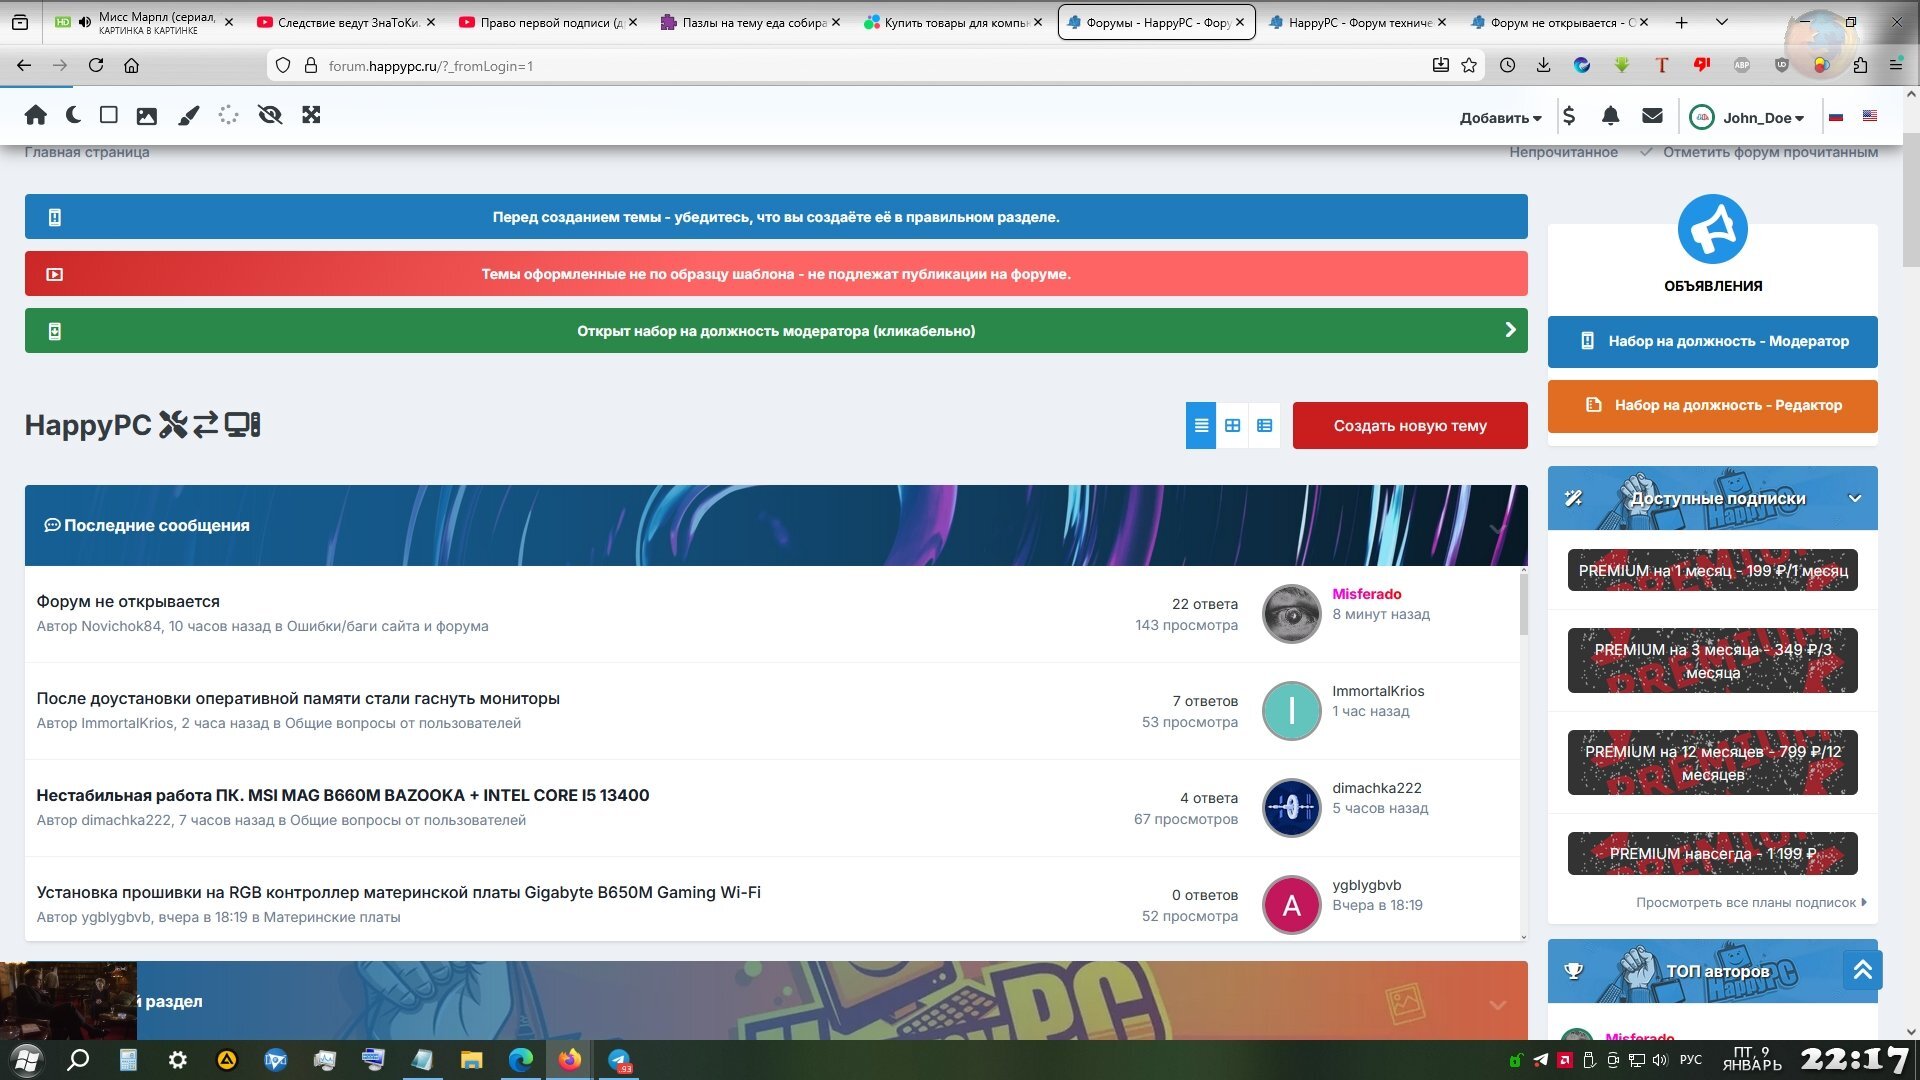
Task: Select the Russian flag language icon
Action: pos(1836,117)
